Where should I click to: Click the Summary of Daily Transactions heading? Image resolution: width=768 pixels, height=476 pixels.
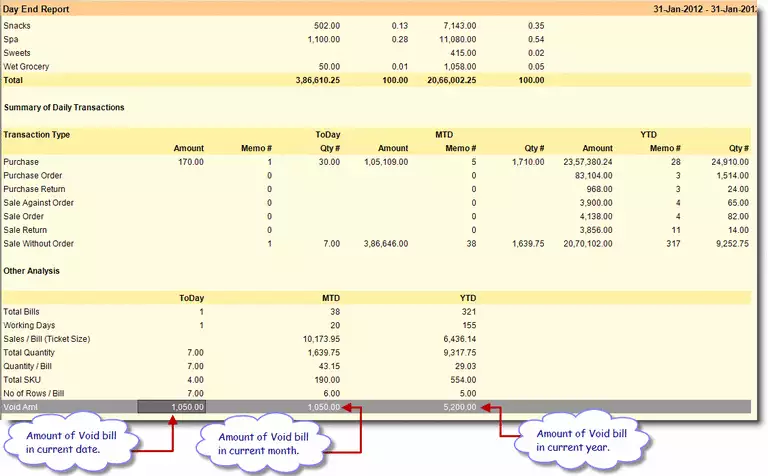tap(63, 106)
